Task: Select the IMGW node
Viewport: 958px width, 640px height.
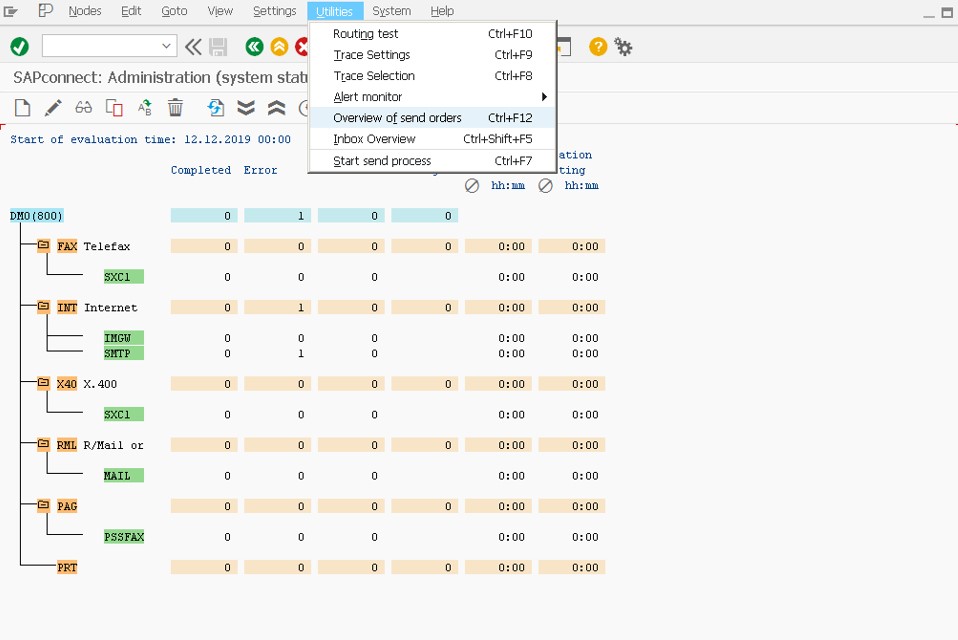Action: click(123, 338)
